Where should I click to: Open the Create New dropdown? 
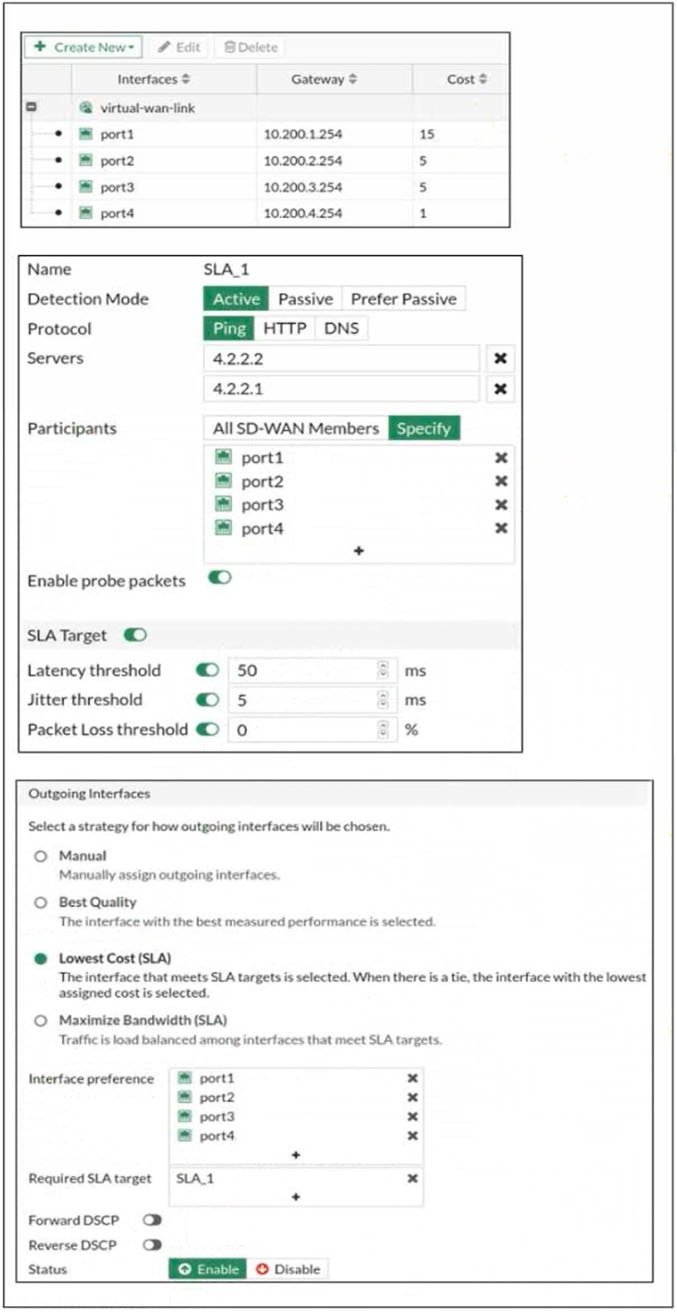(x=83, y=47)
